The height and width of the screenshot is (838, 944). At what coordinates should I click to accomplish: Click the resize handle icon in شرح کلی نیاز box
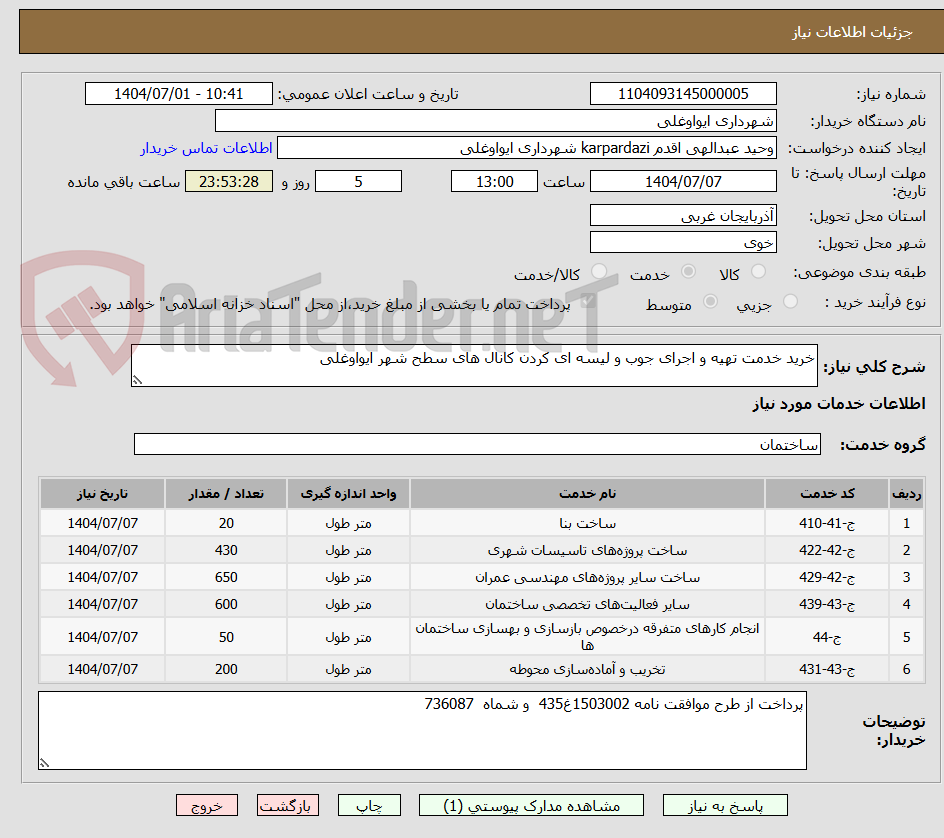(137, 380)
